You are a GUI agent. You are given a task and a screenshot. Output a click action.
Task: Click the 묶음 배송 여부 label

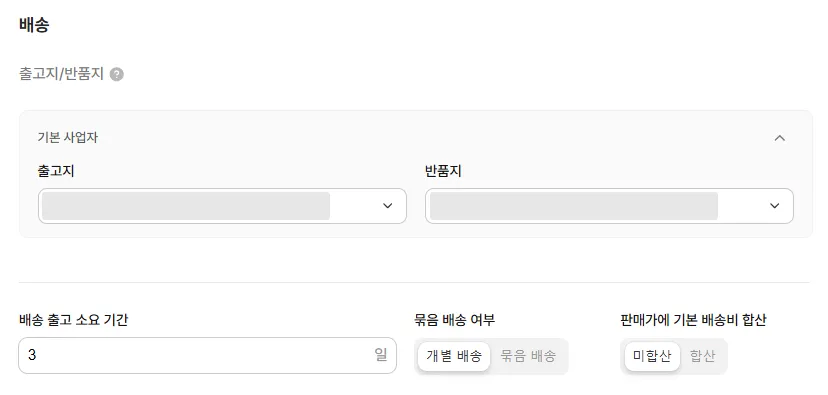click(455, 320)
